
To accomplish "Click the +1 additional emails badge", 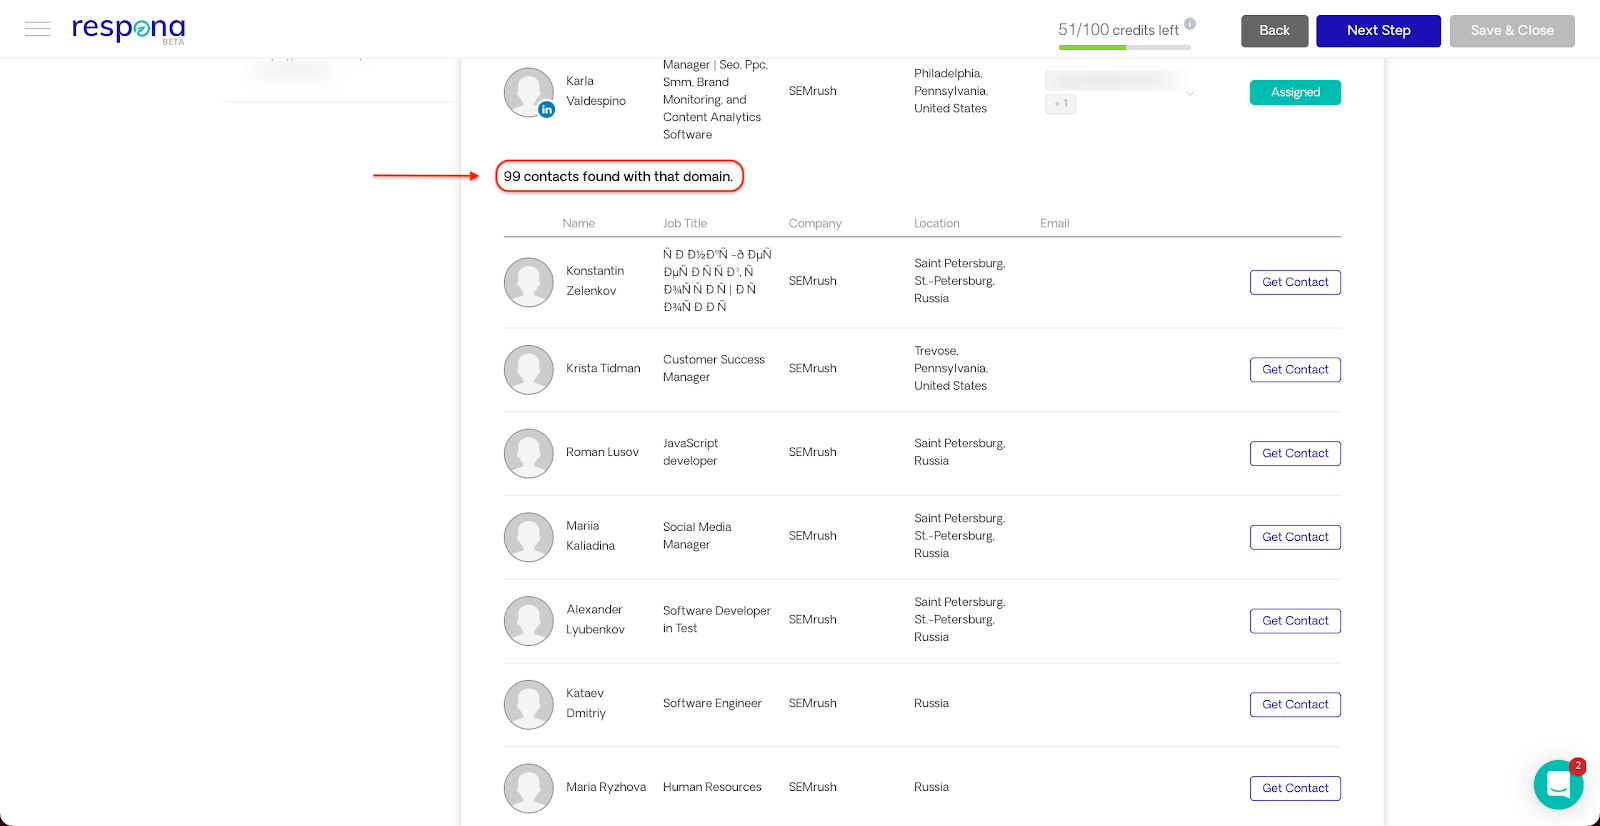I will point(1060,104).
